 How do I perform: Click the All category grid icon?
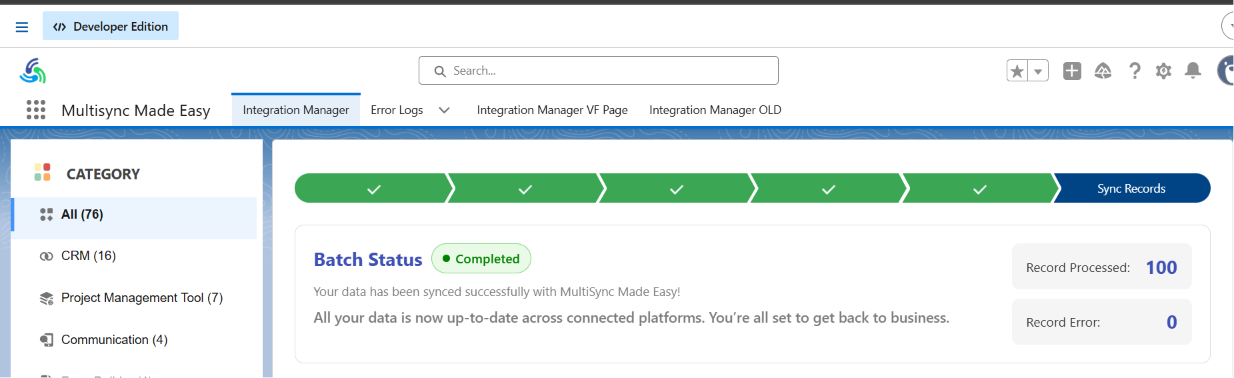[x=46, y=214]
